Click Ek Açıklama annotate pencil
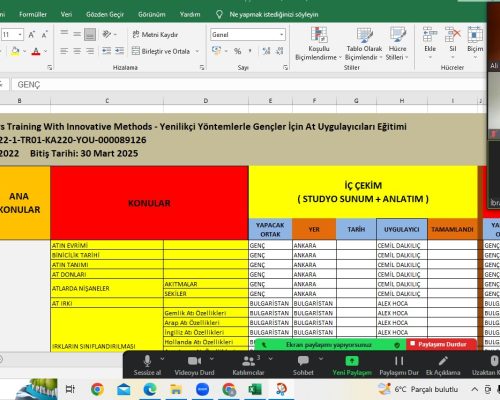 [x=443, y=365]
